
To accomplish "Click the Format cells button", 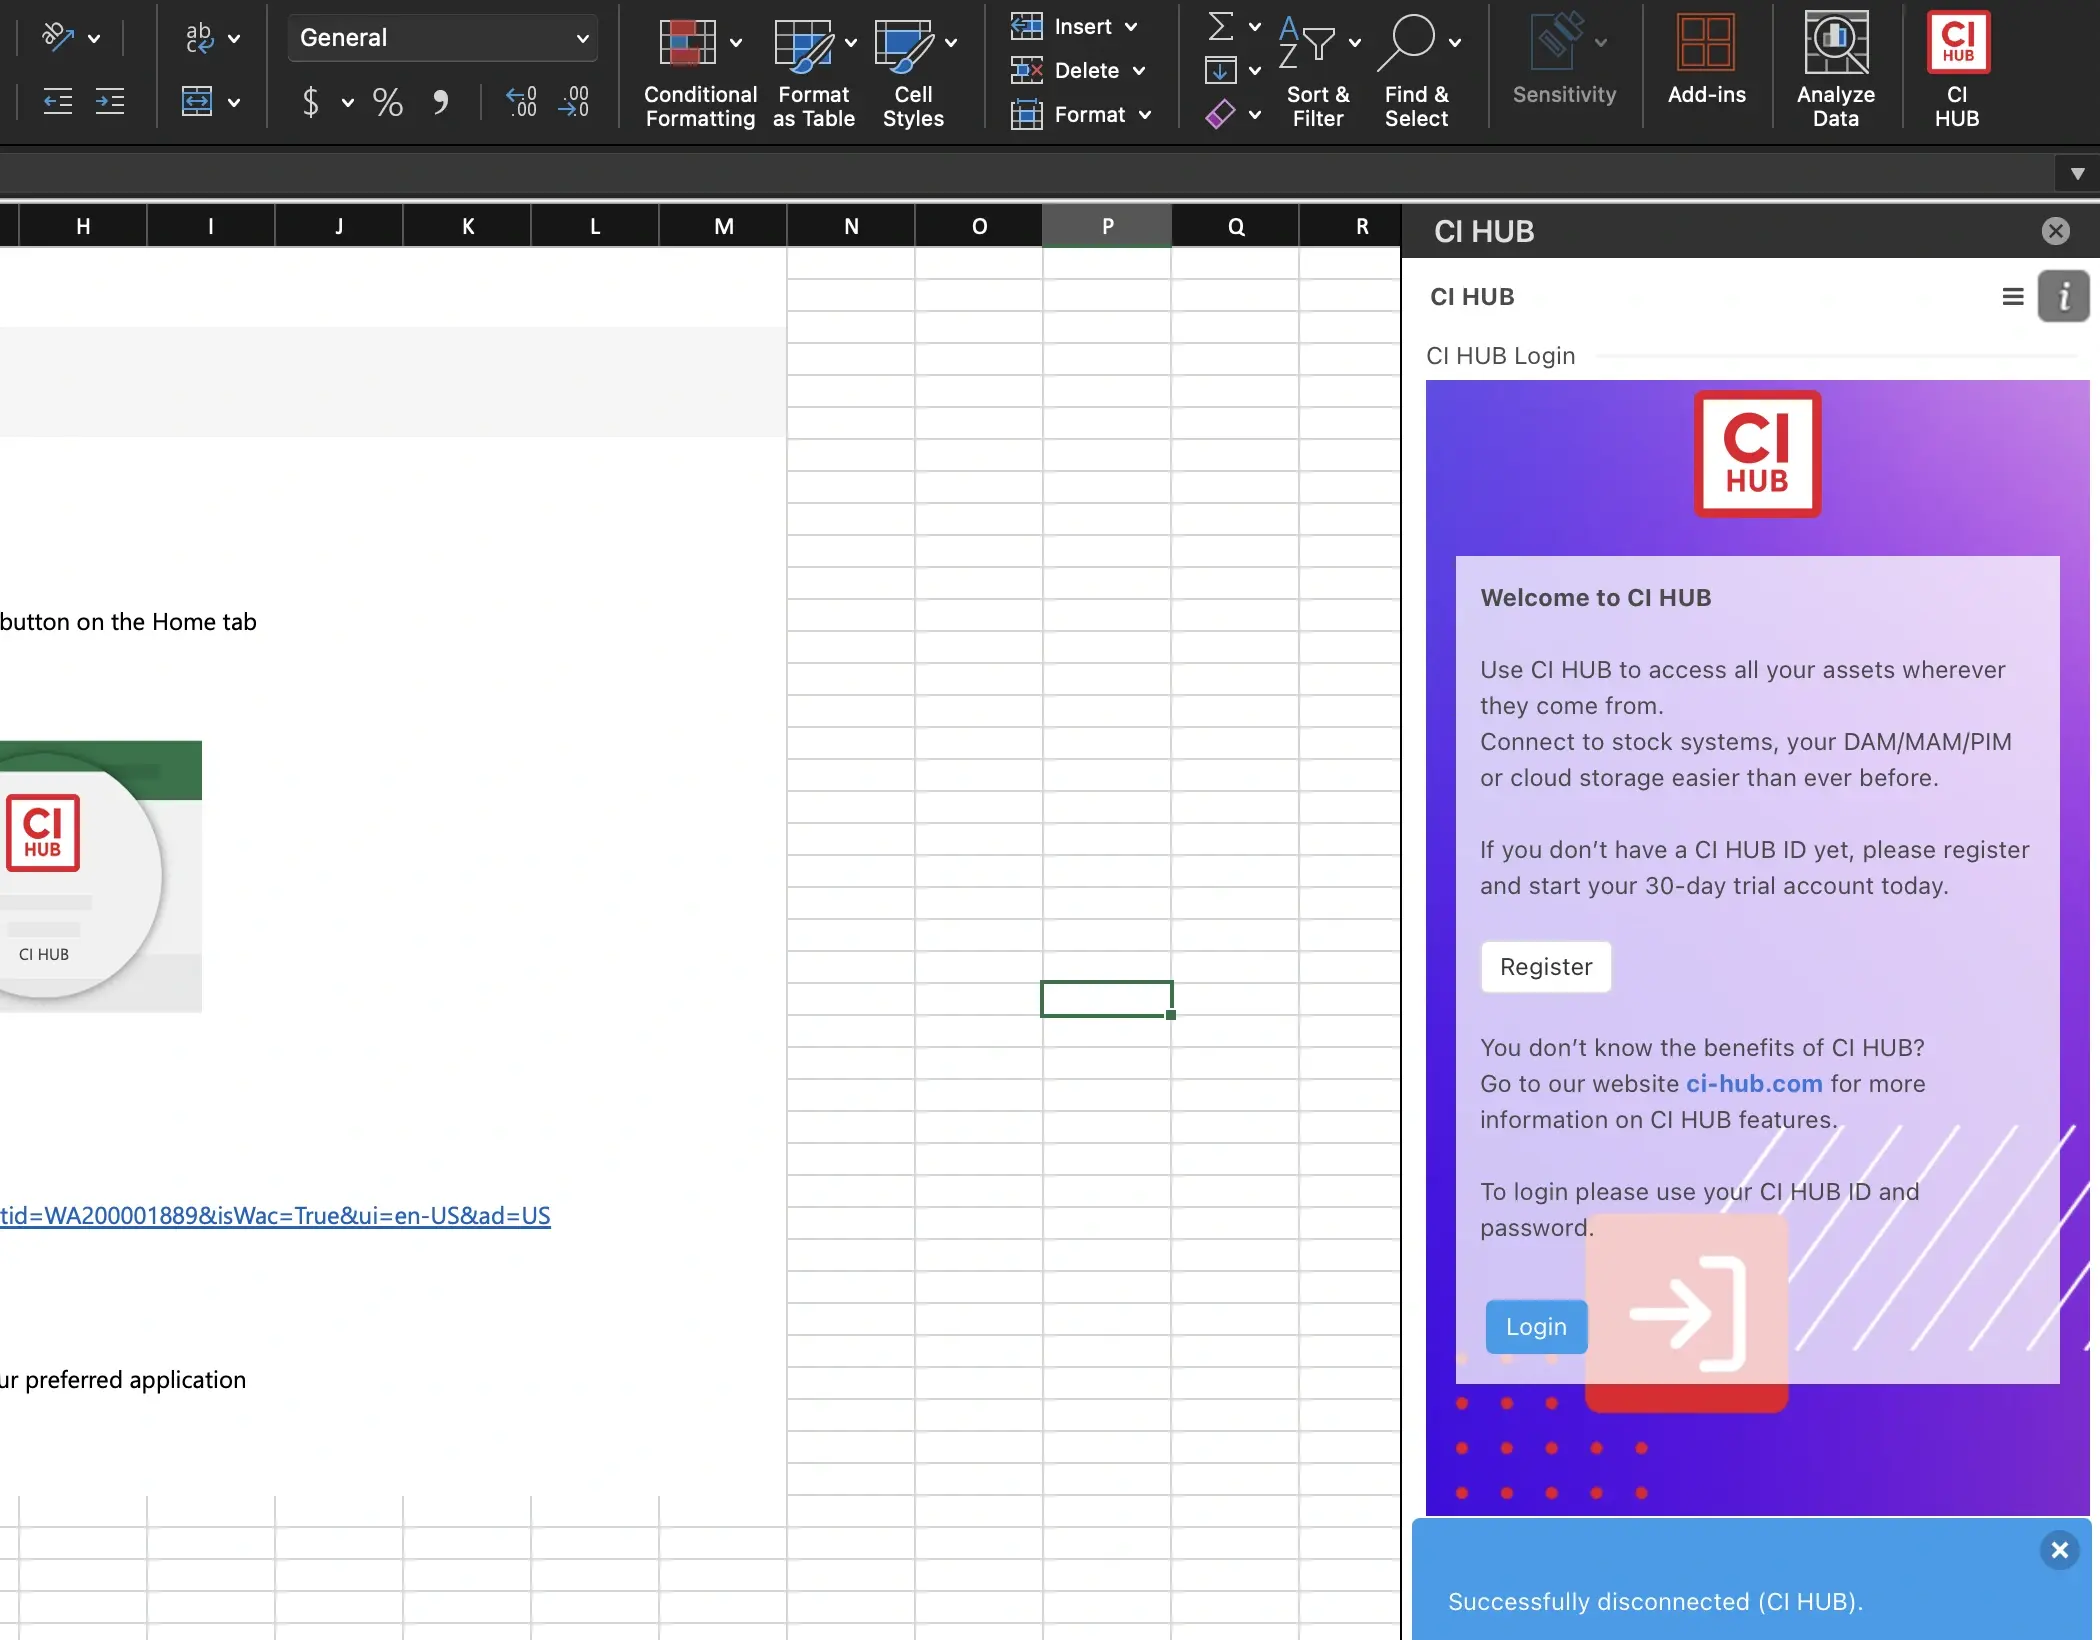I will pos(1068,115).
